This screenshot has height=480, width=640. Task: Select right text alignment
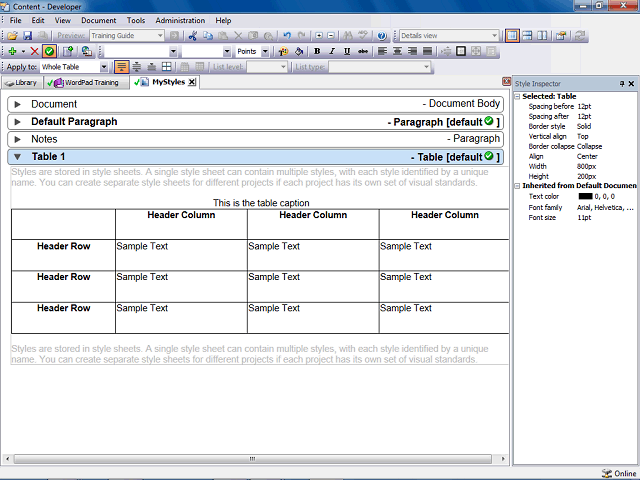(412, 51)
